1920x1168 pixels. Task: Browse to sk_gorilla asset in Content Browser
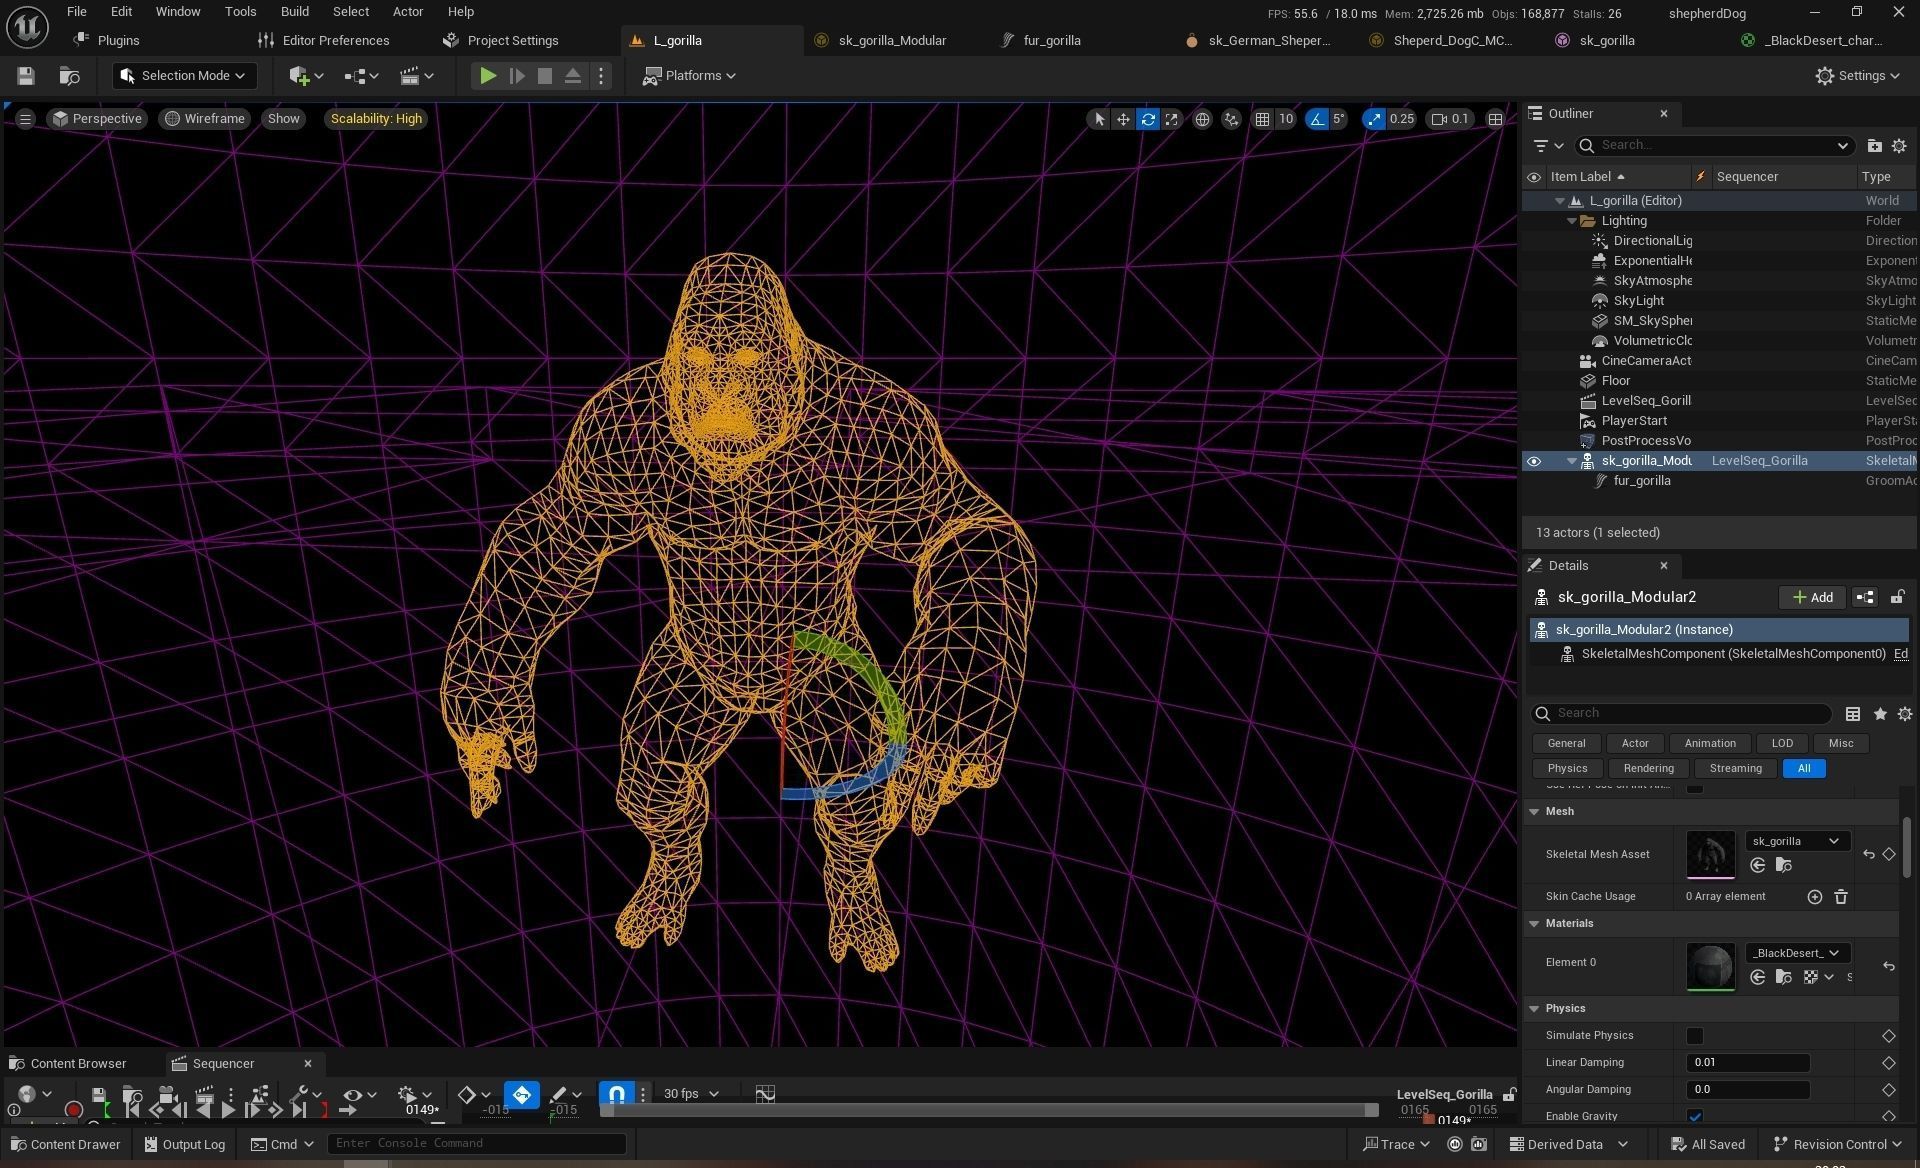coord(1783,865)
